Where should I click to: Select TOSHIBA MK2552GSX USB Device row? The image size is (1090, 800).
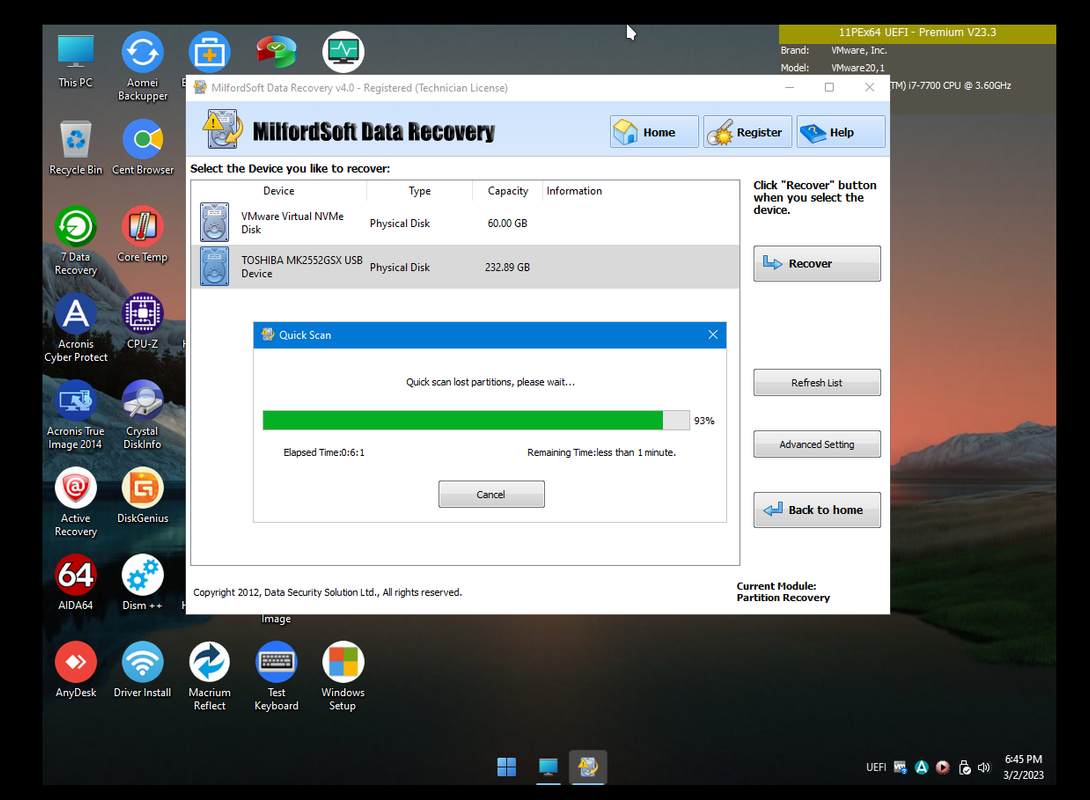coord(464,267)
